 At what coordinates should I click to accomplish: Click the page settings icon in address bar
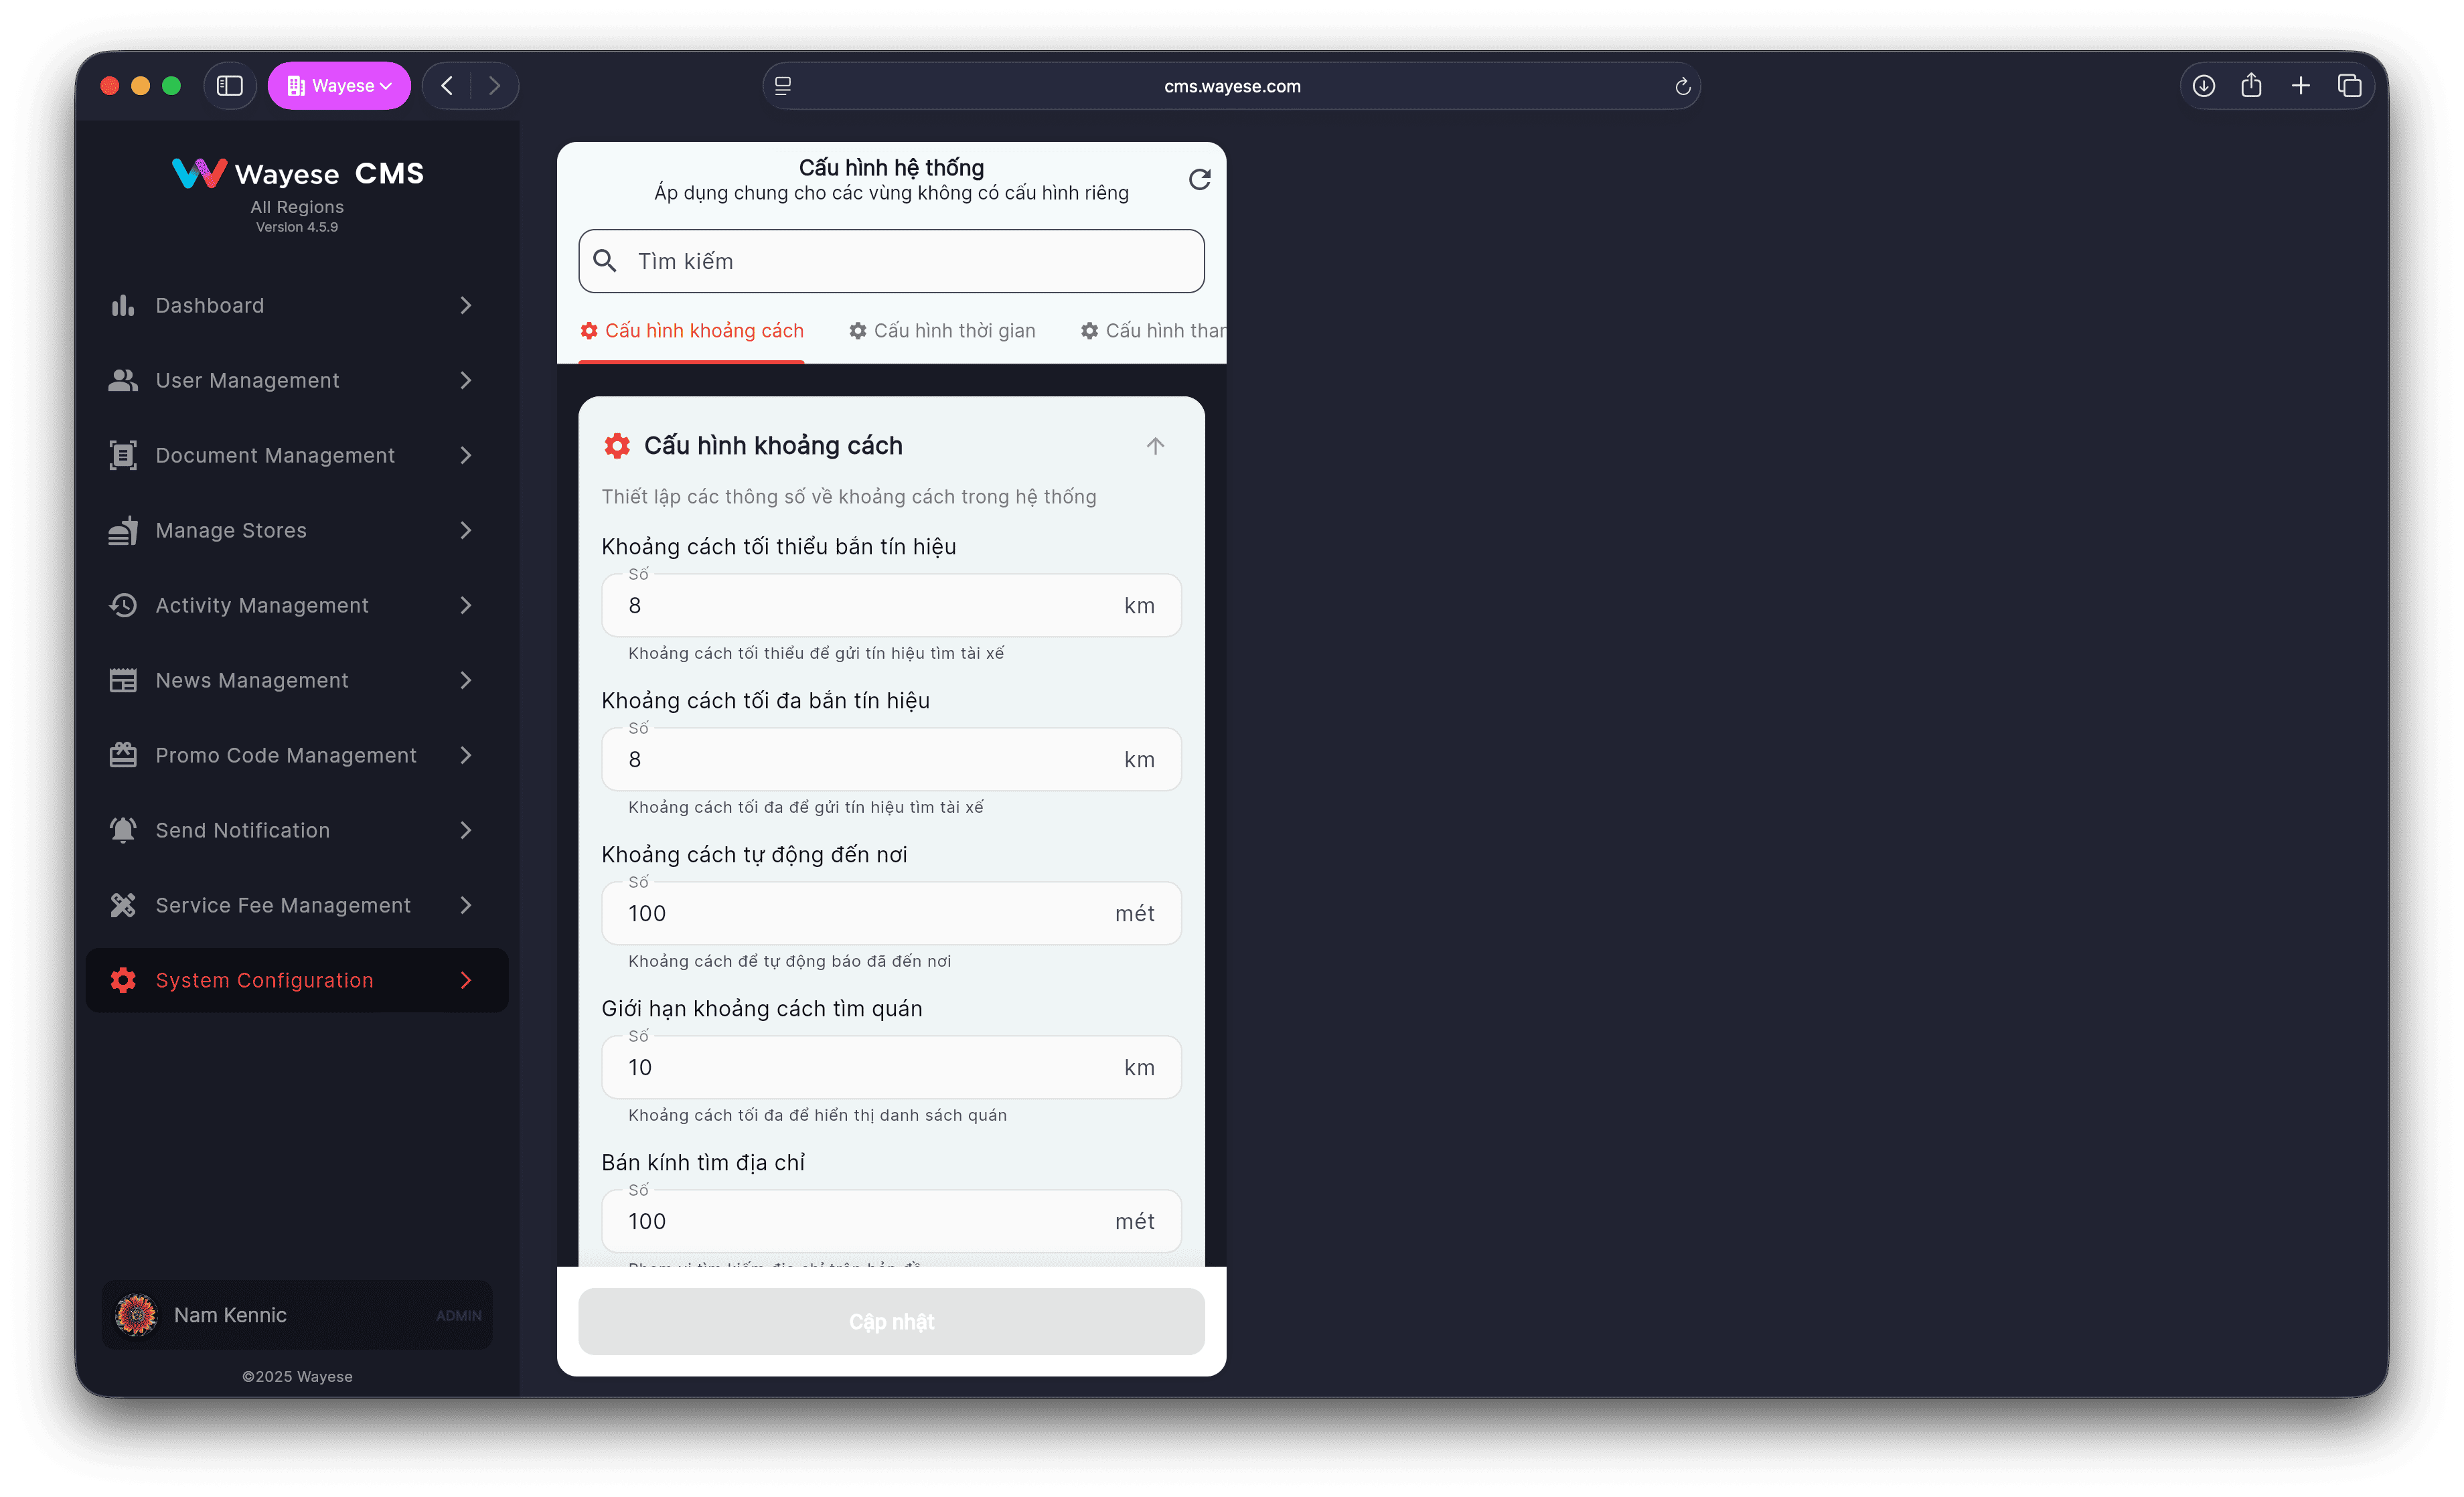coord(783,86)
